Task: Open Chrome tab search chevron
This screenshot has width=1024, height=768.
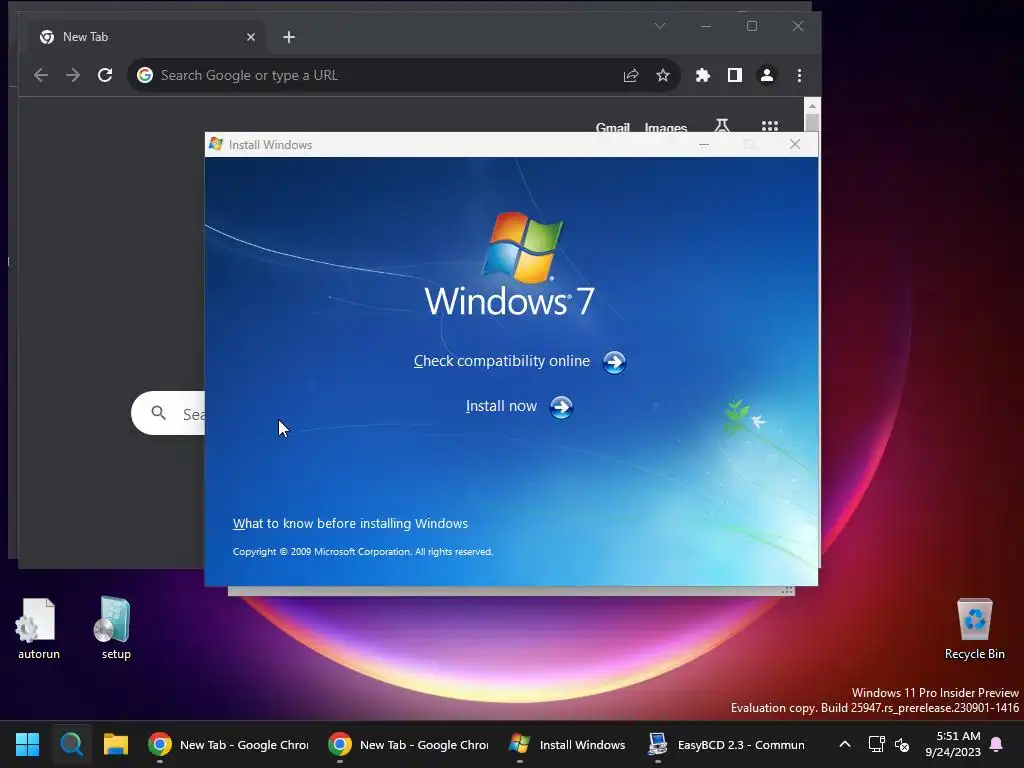Action: tap(660, 26)
